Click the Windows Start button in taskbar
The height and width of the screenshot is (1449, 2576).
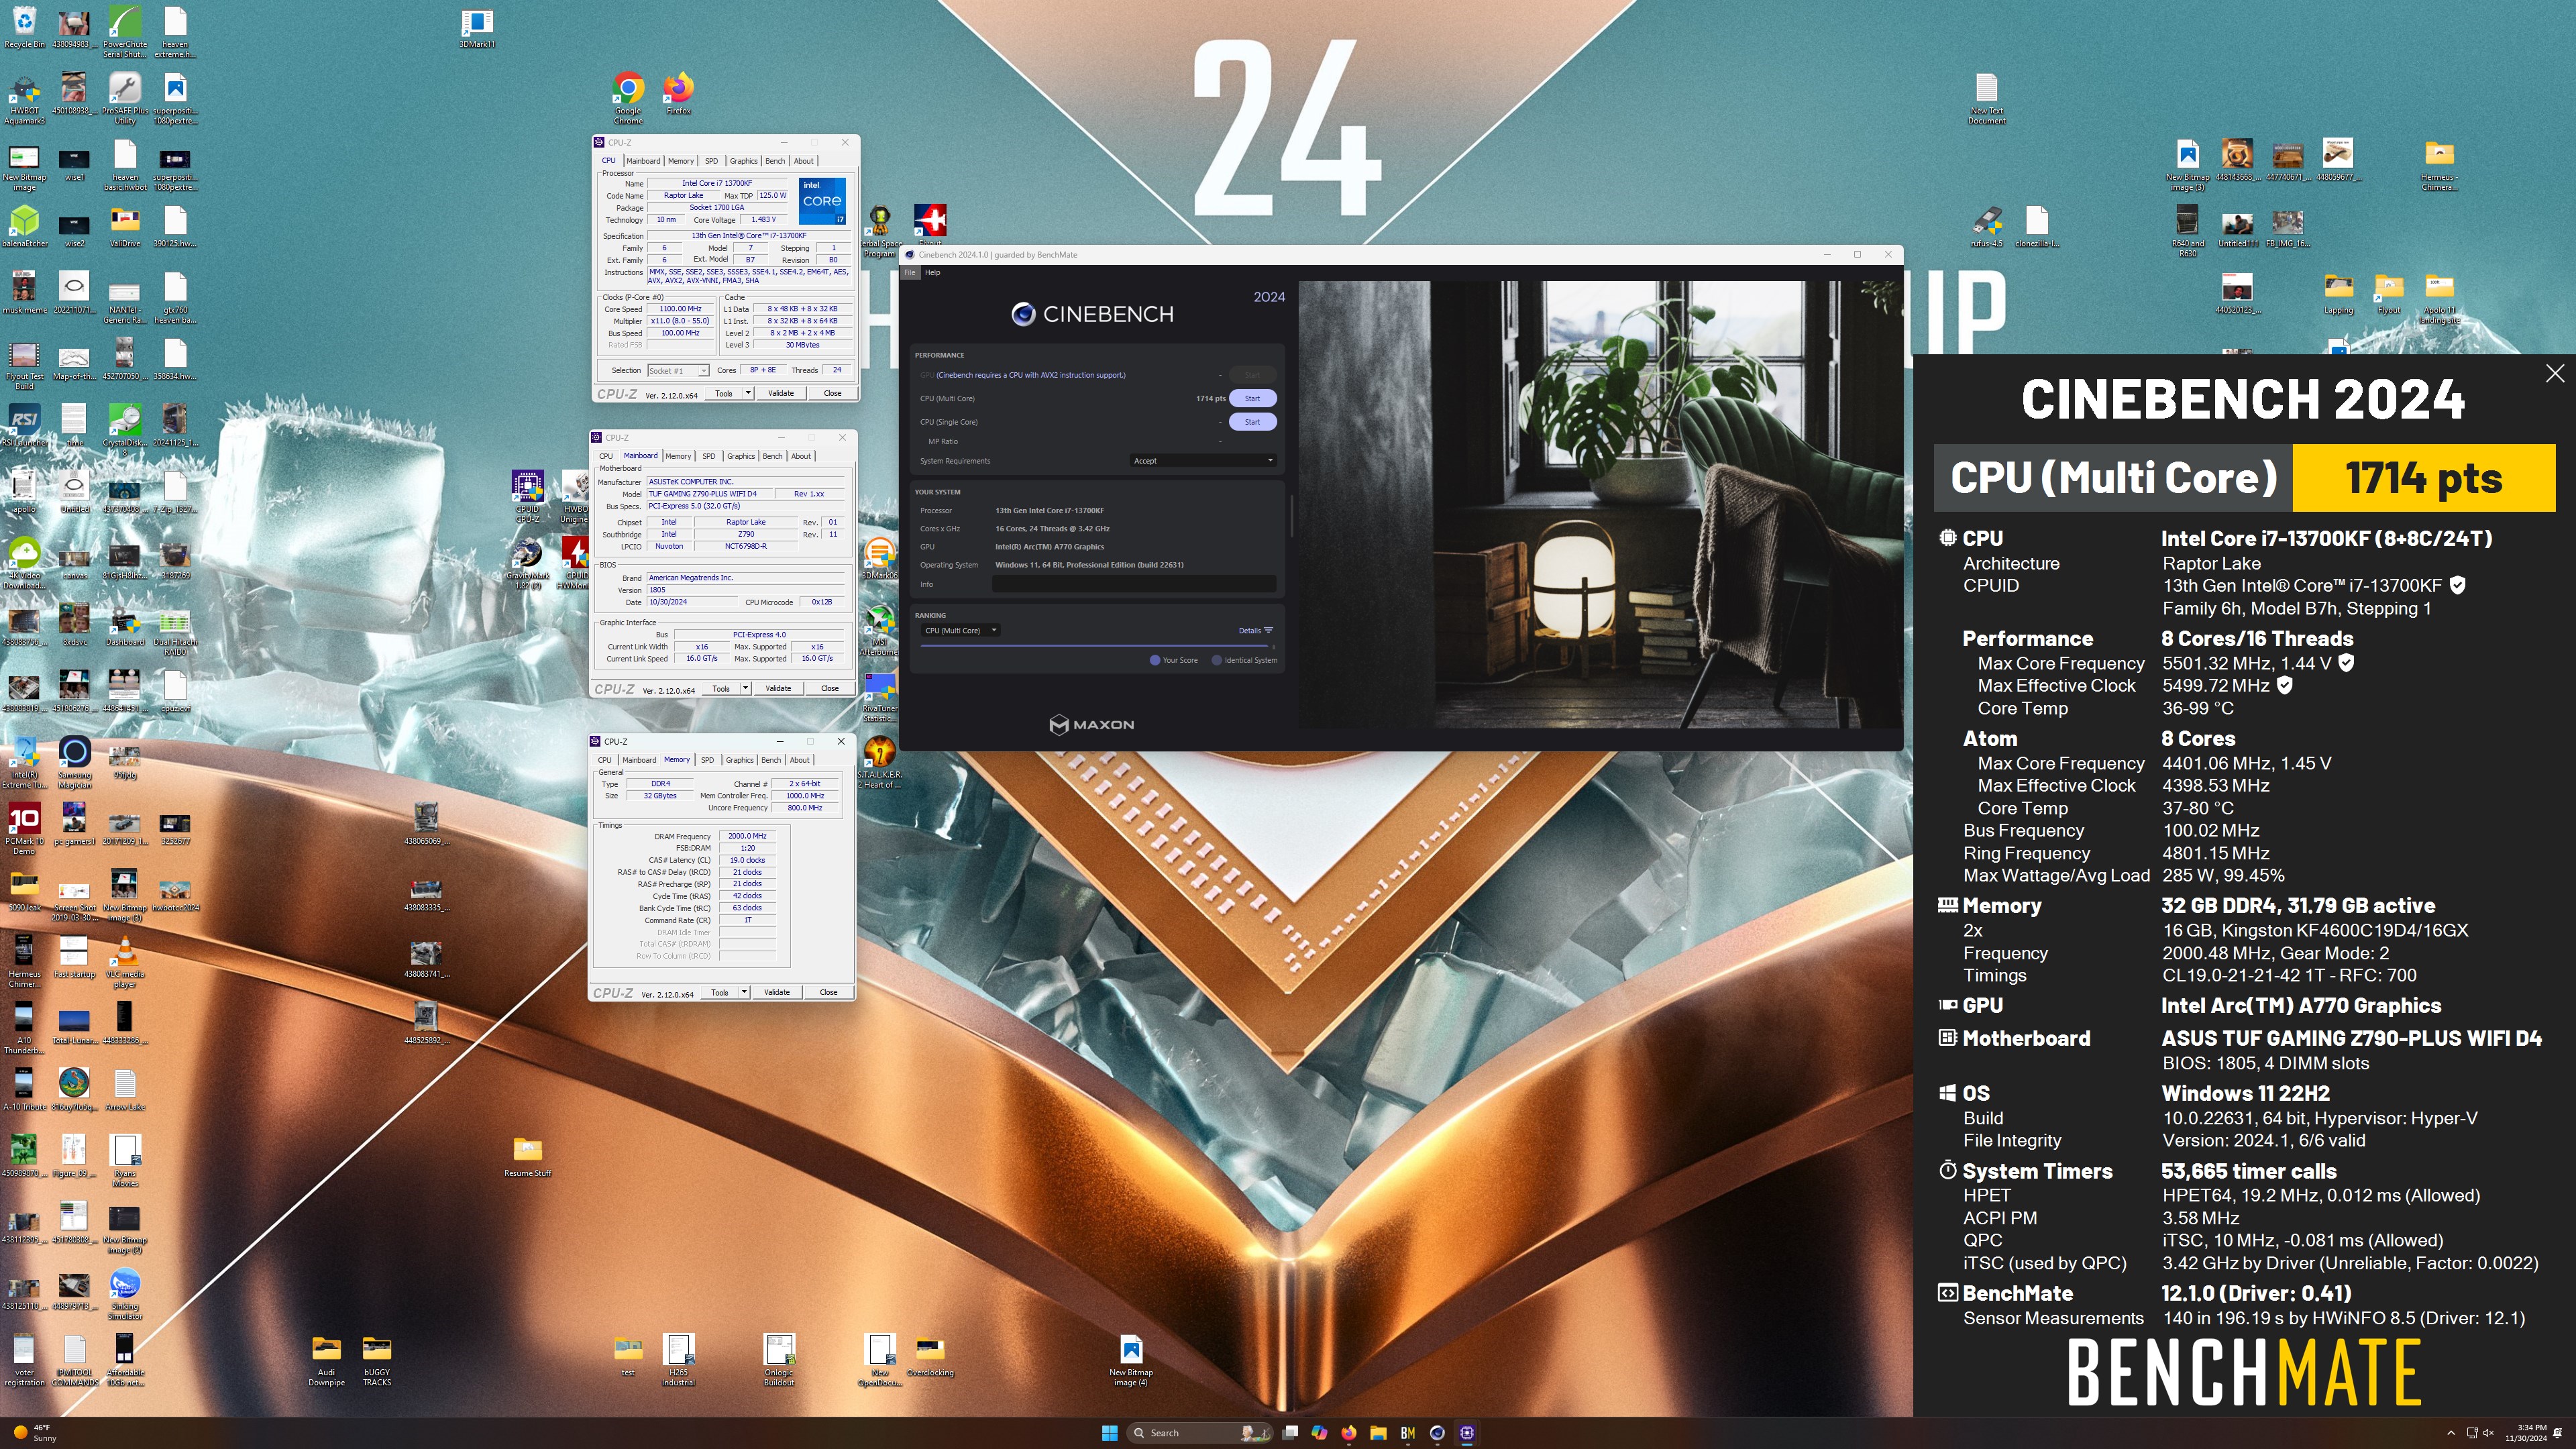(x=1109, y=1433)
